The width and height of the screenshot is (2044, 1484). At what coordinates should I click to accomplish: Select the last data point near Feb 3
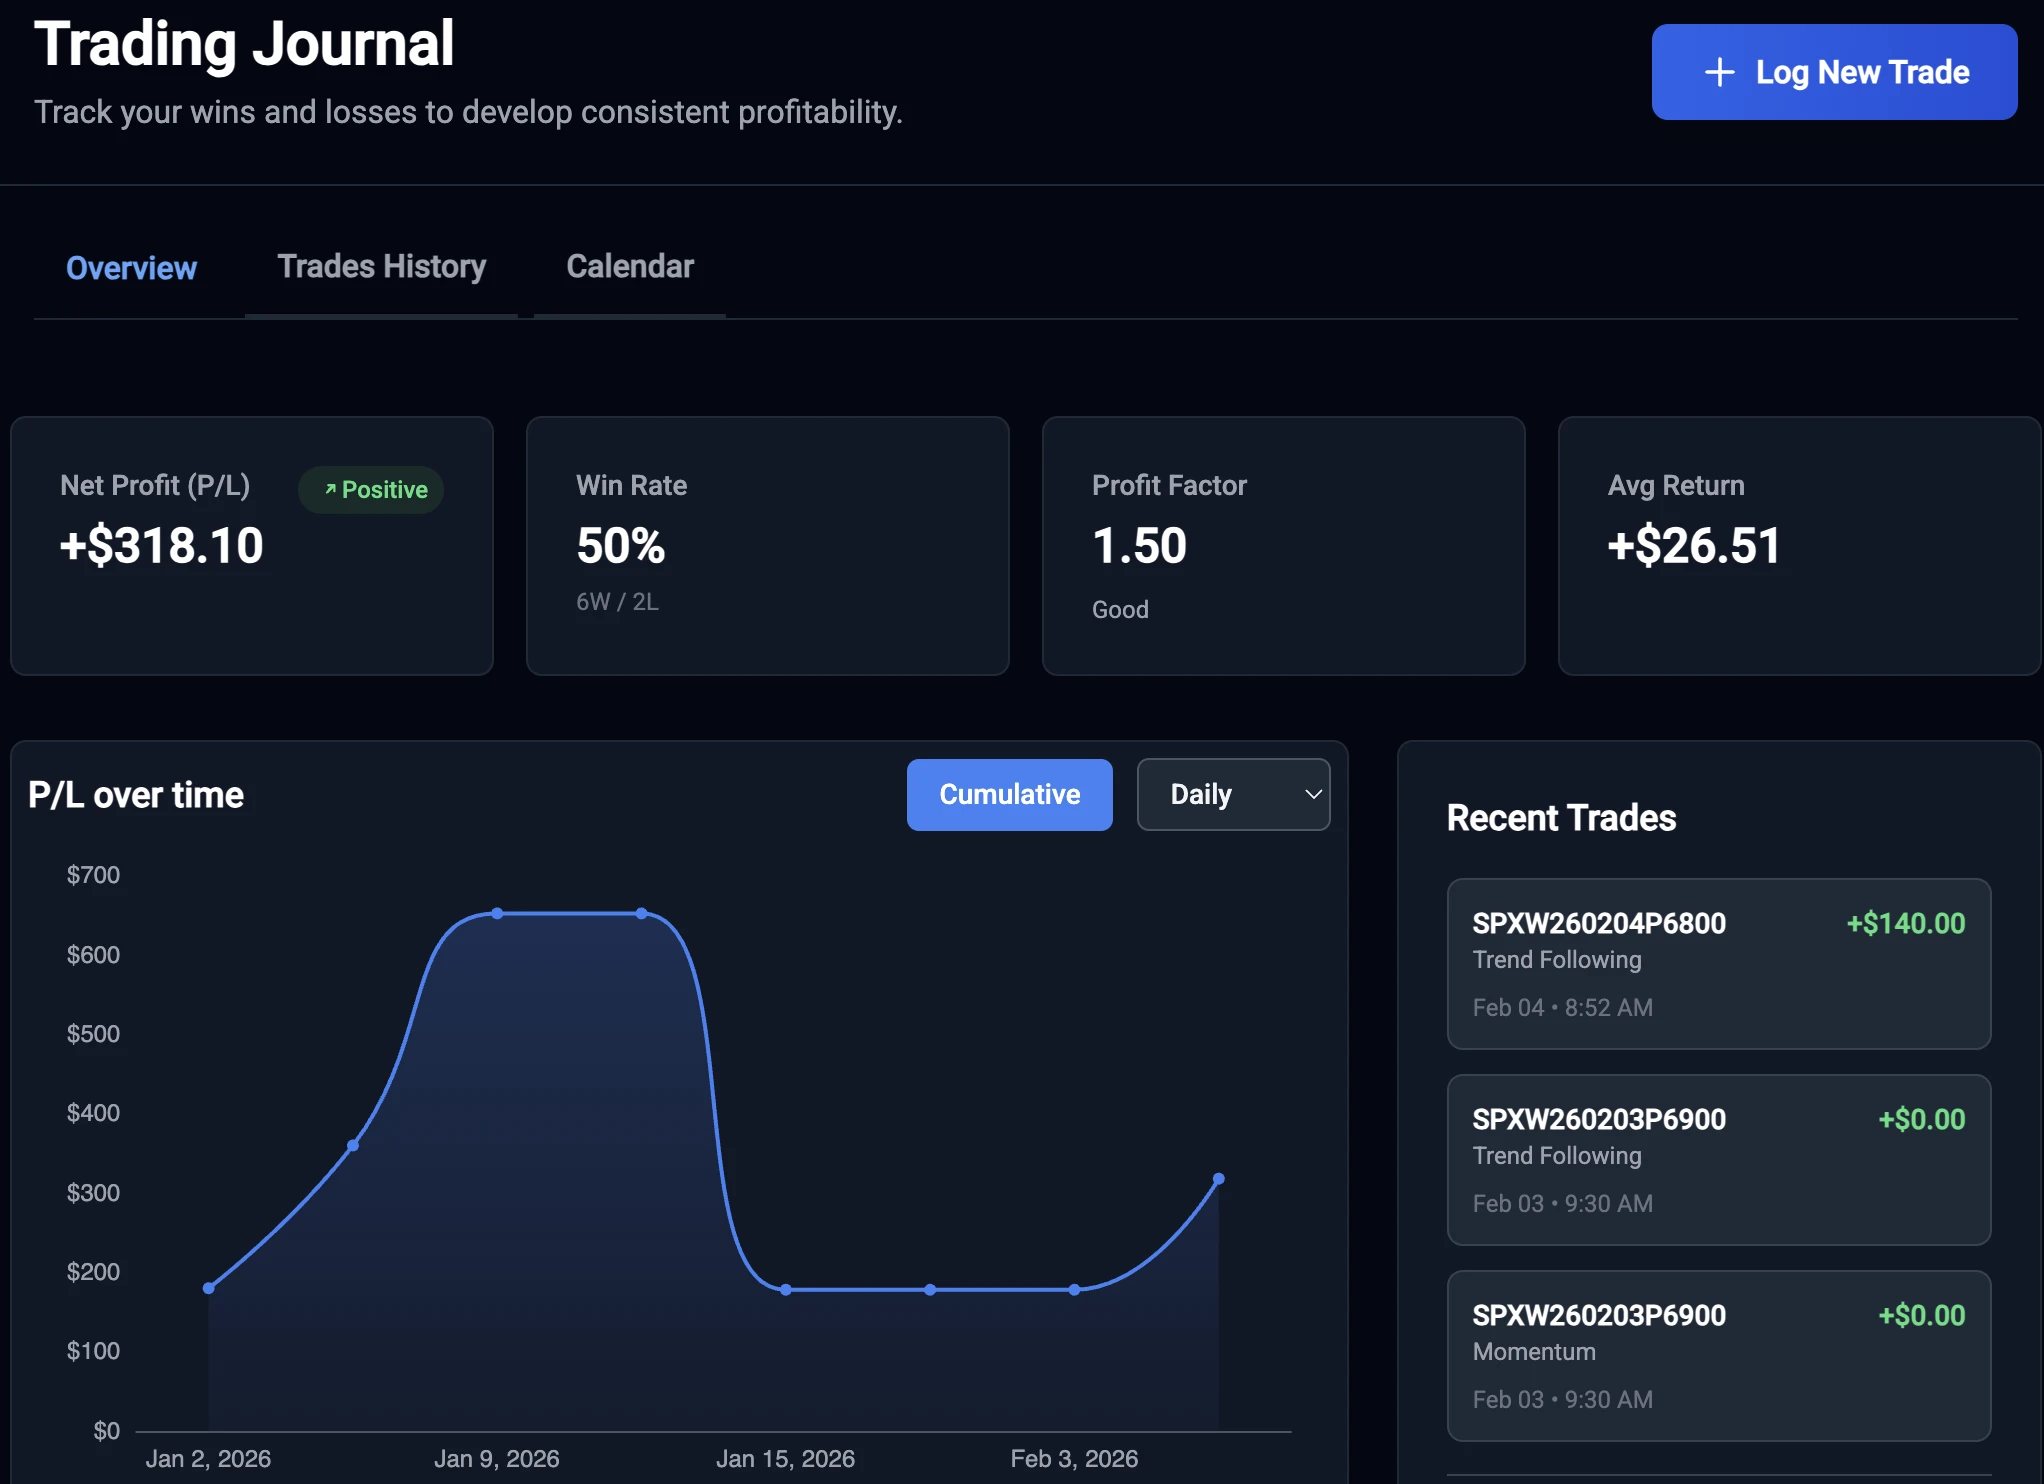pos(1218,1180)
